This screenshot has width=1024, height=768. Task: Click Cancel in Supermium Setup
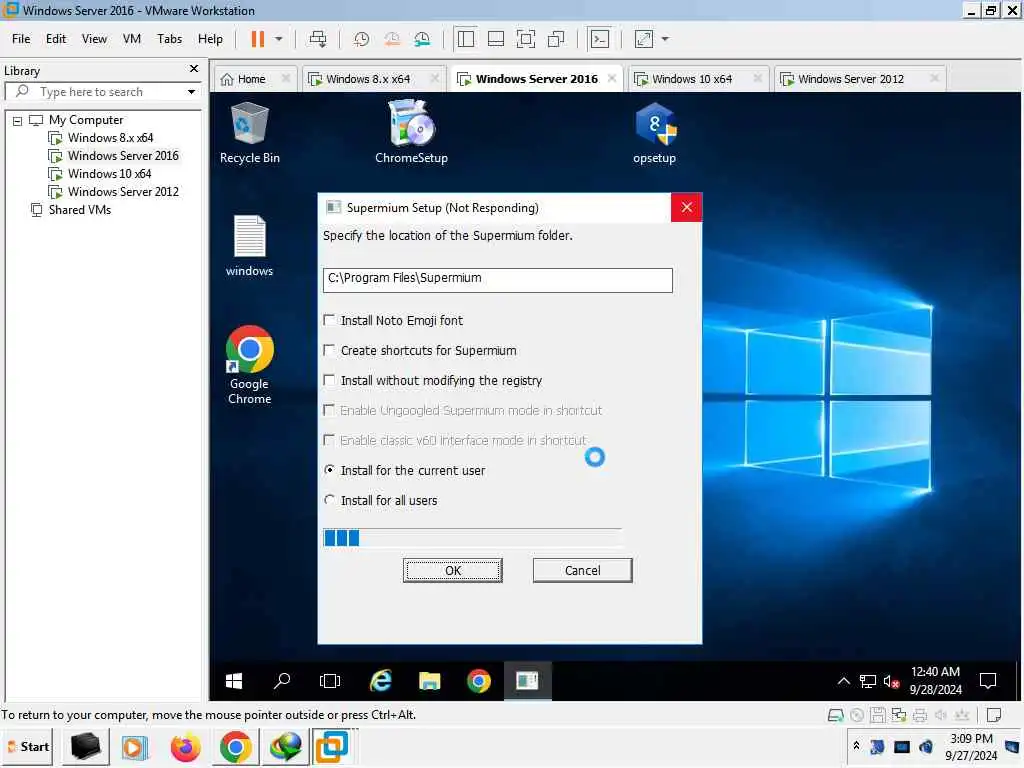coord(583,570)
